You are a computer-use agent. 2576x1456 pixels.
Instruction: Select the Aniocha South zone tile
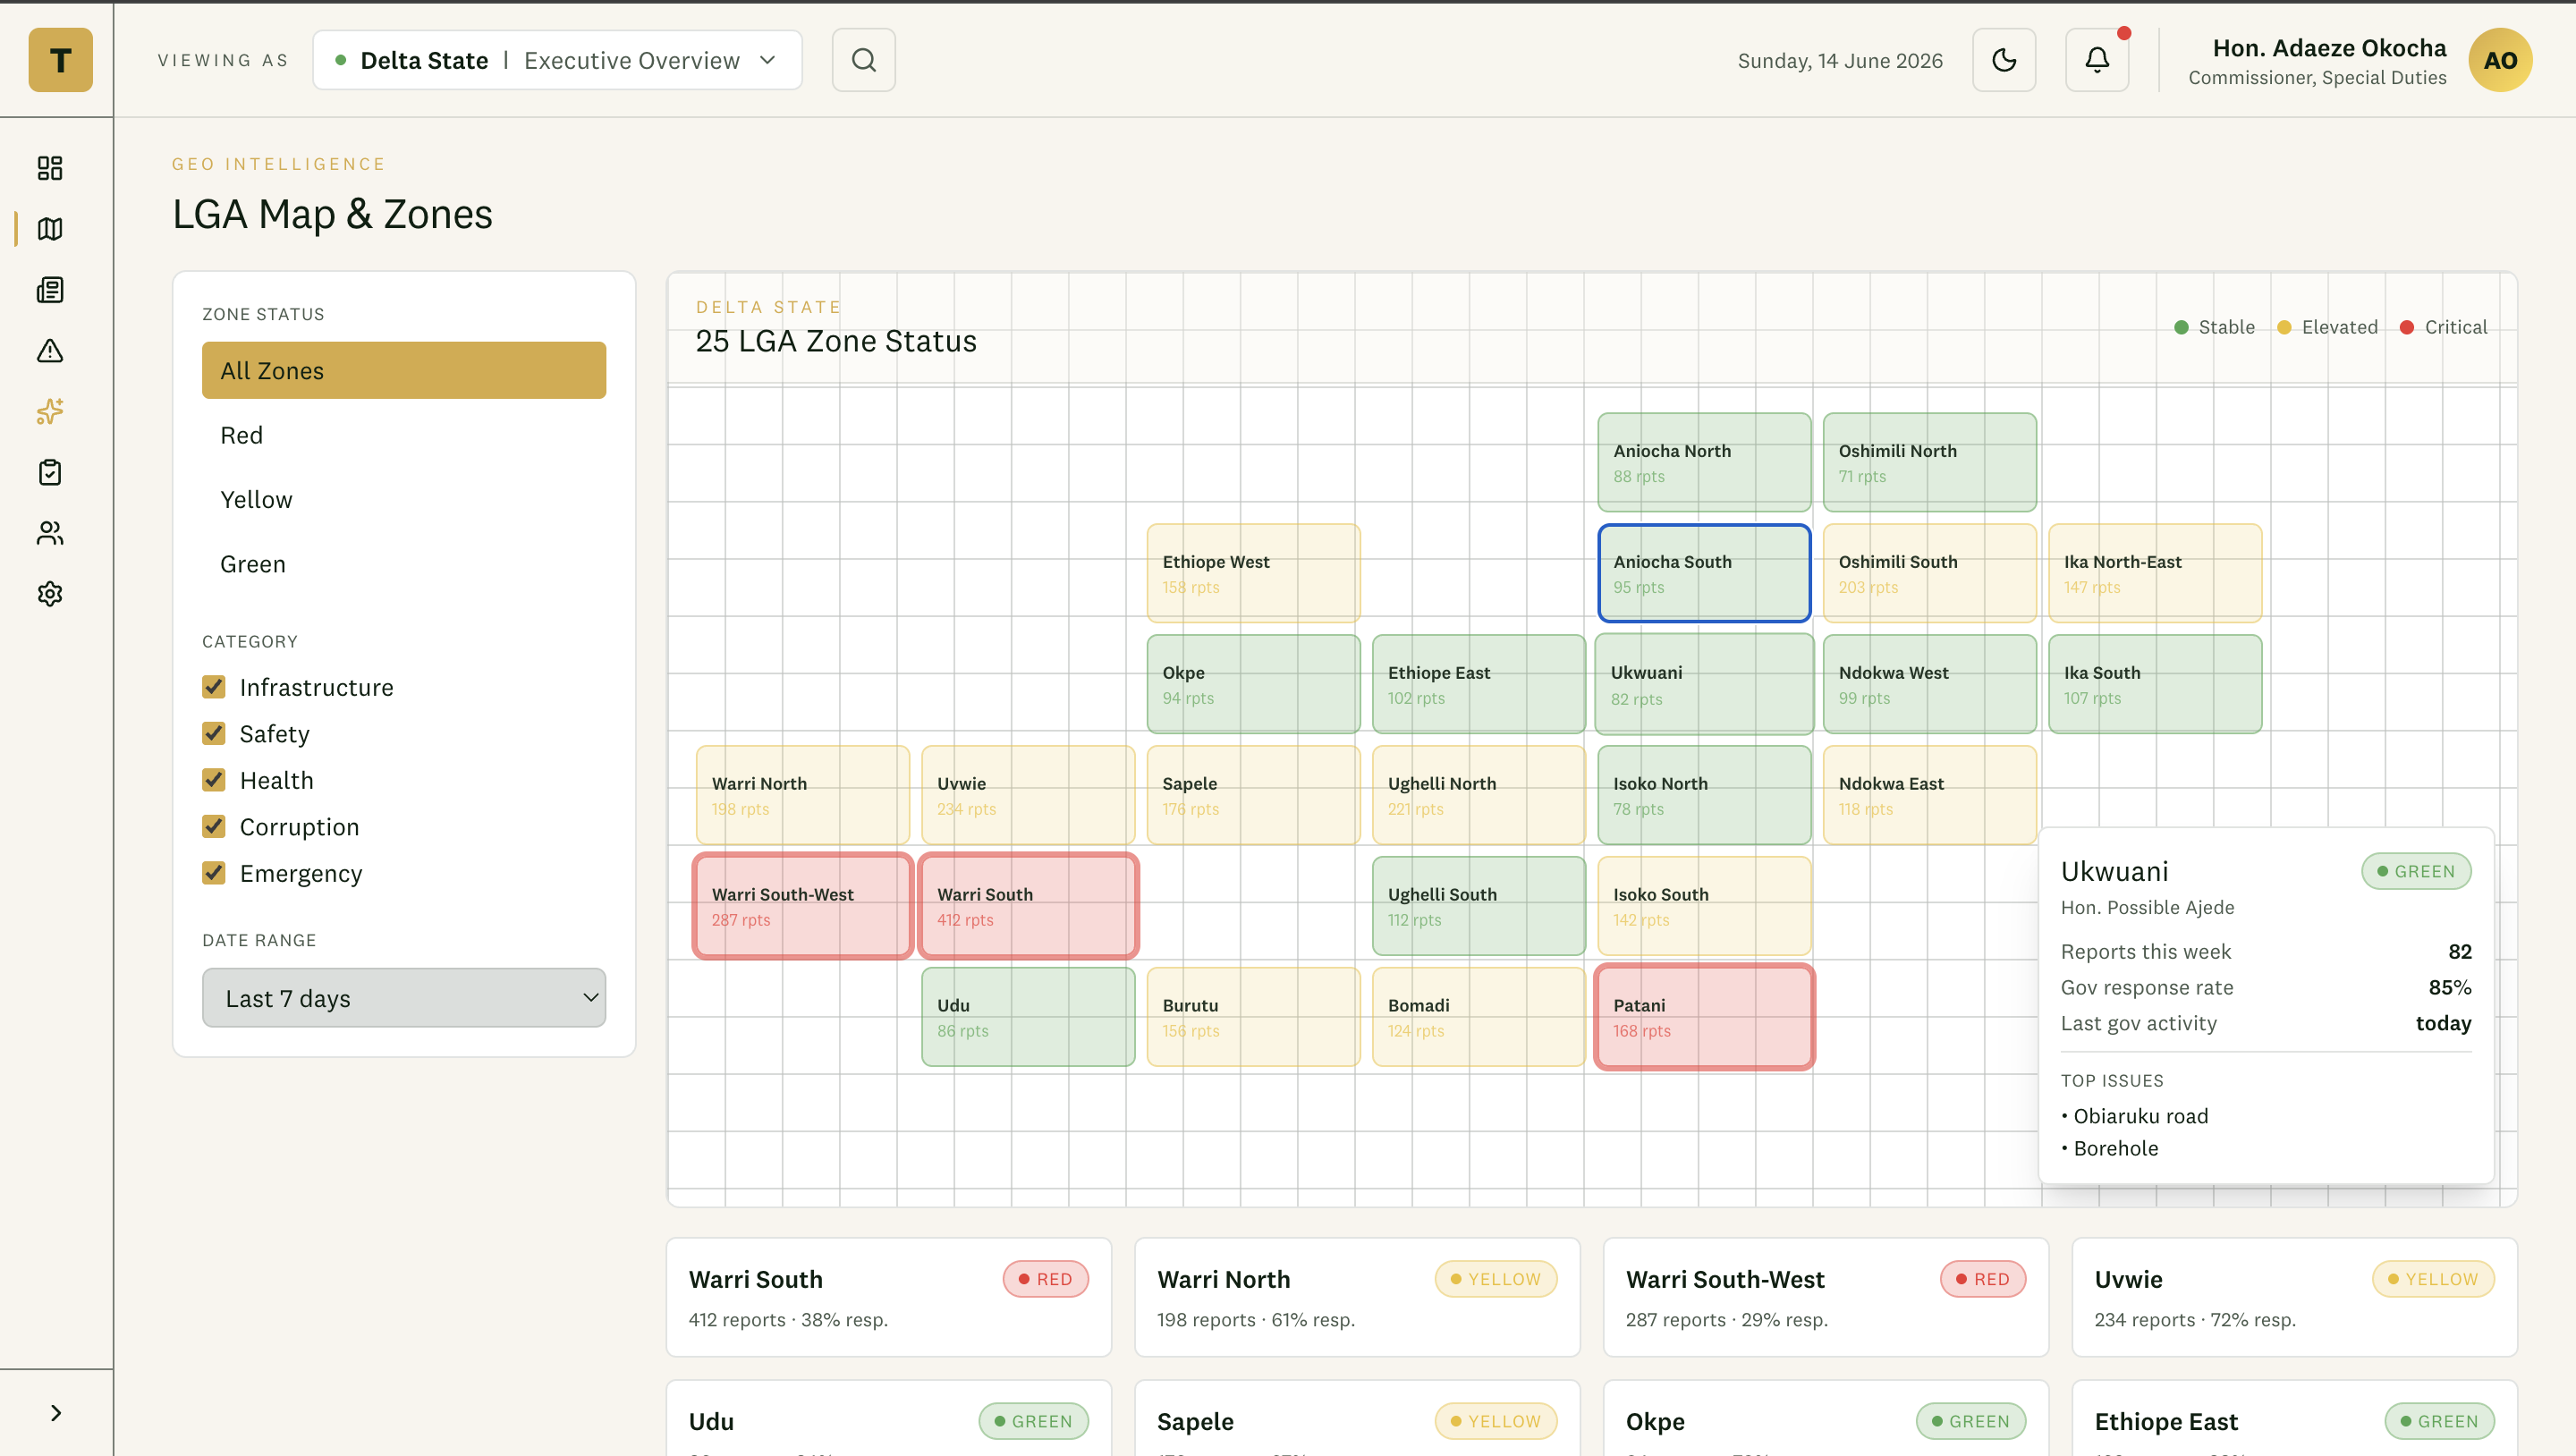point(1704,573)
